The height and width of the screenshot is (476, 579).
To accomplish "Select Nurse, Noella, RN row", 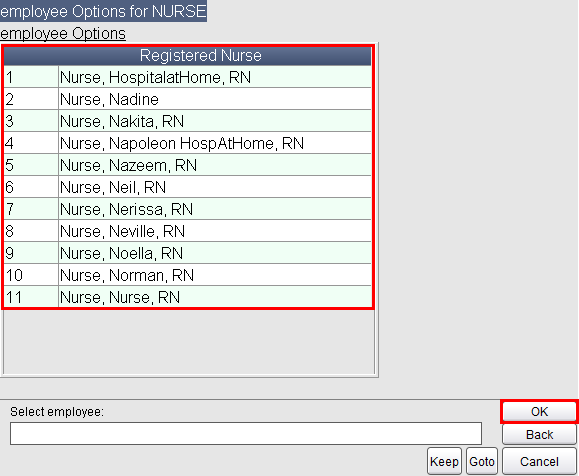I will (x=188, y=253).
